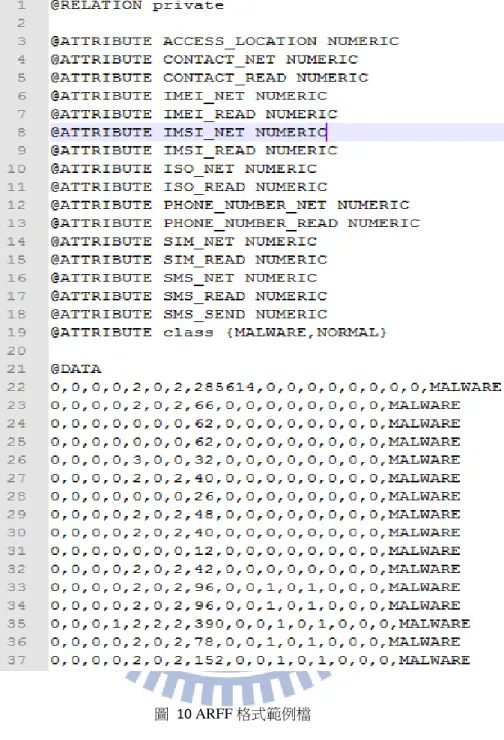This screenshot has height=740, width=504.
Task: Click the data row on line 27
Action: coord(255,478)
